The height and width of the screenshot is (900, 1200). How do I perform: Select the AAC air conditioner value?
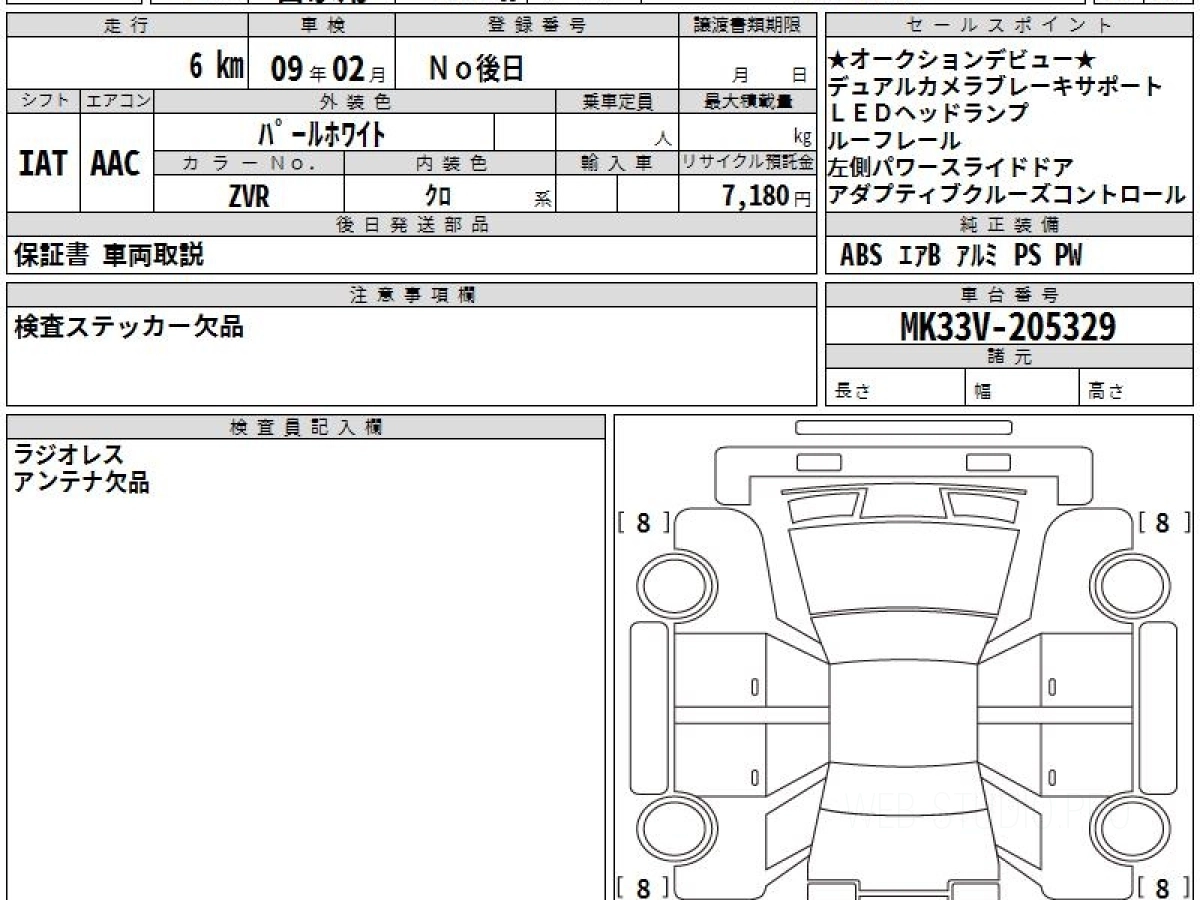click(116, 163)
